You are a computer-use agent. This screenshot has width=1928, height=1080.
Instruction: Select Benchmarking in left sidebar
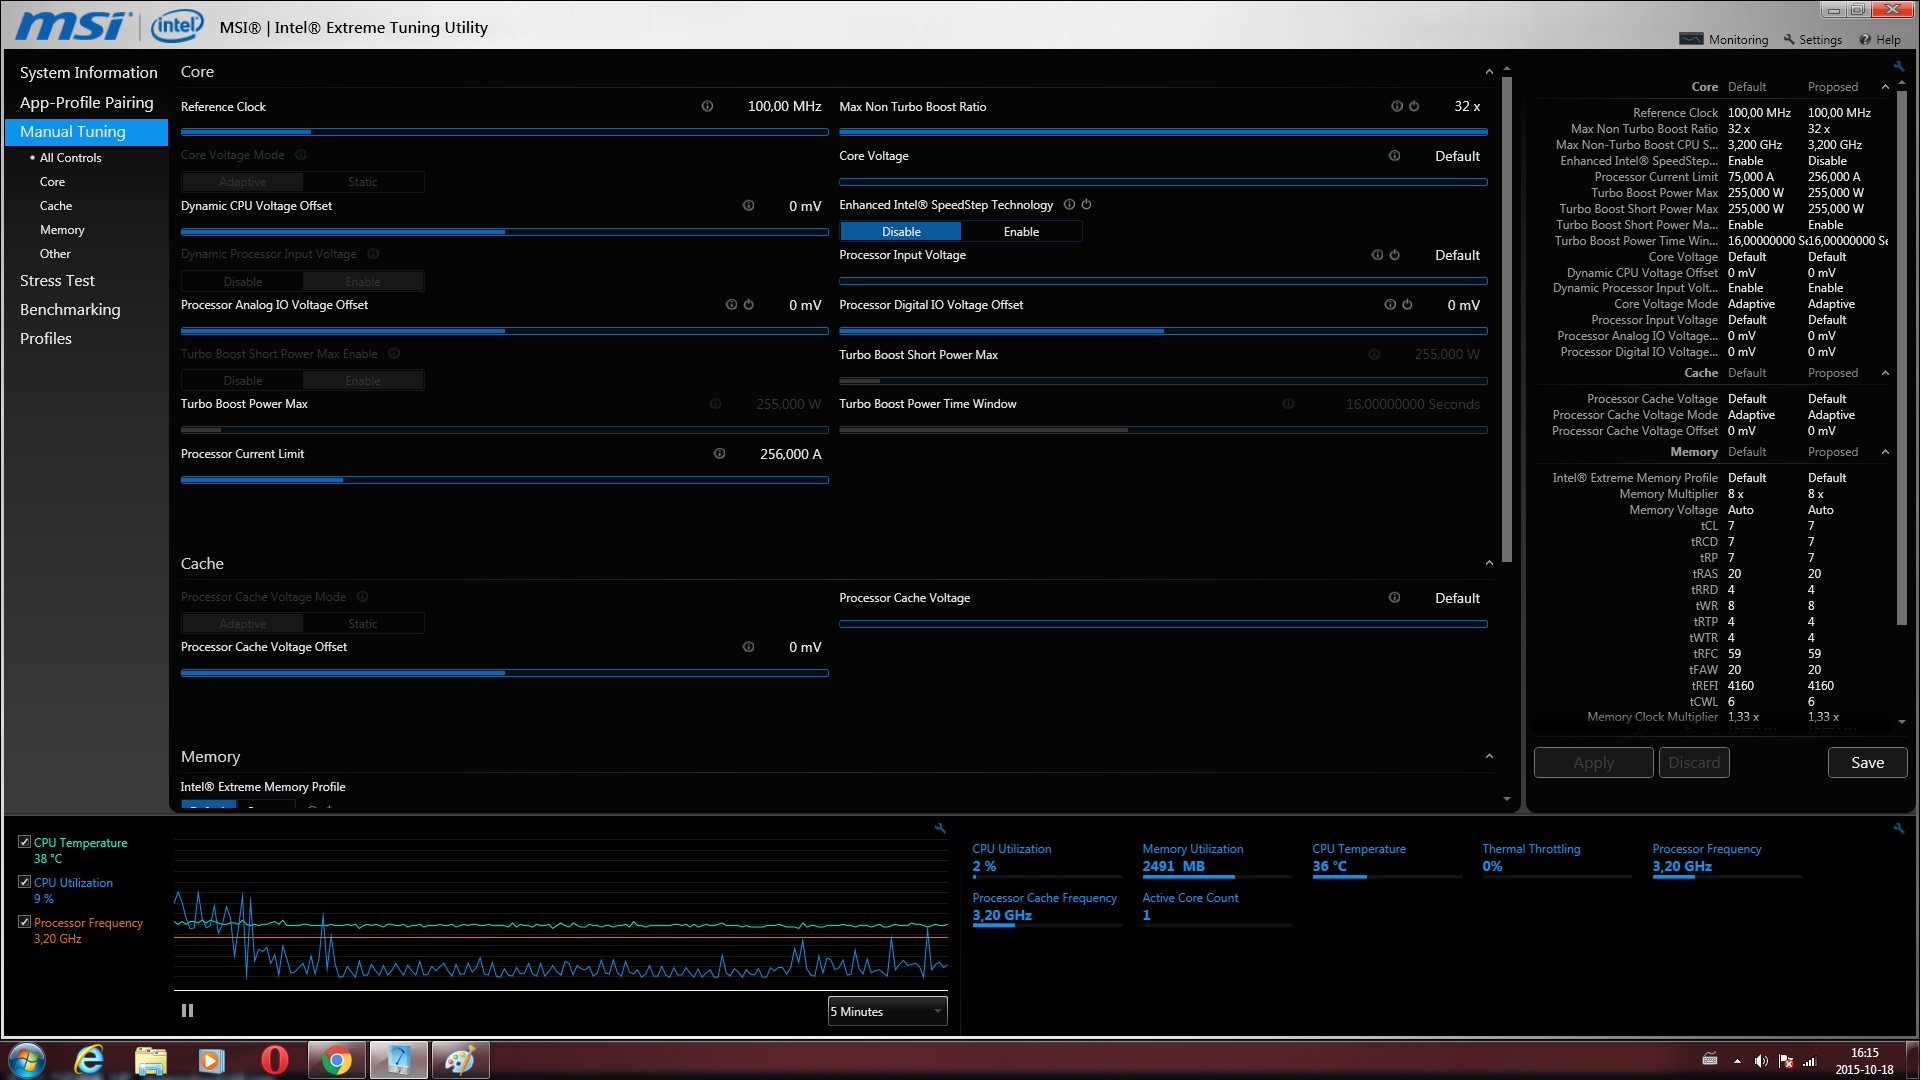click(x=70, y=310)
